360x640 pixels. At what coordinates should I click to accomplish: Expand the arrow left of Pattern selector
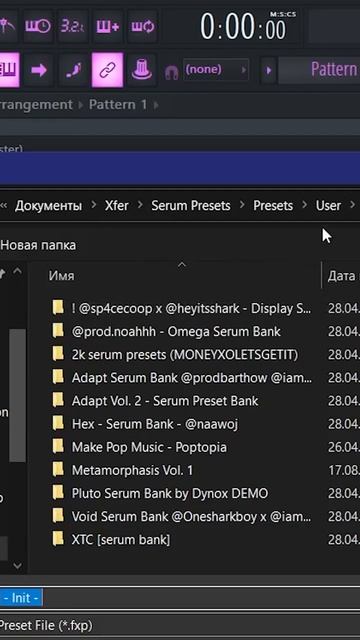268,70
